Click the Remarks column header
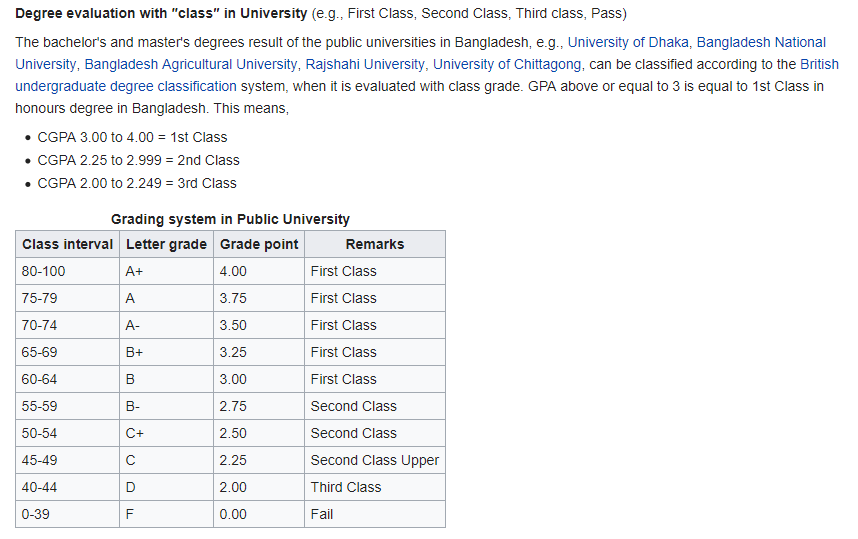 [375, 244]
